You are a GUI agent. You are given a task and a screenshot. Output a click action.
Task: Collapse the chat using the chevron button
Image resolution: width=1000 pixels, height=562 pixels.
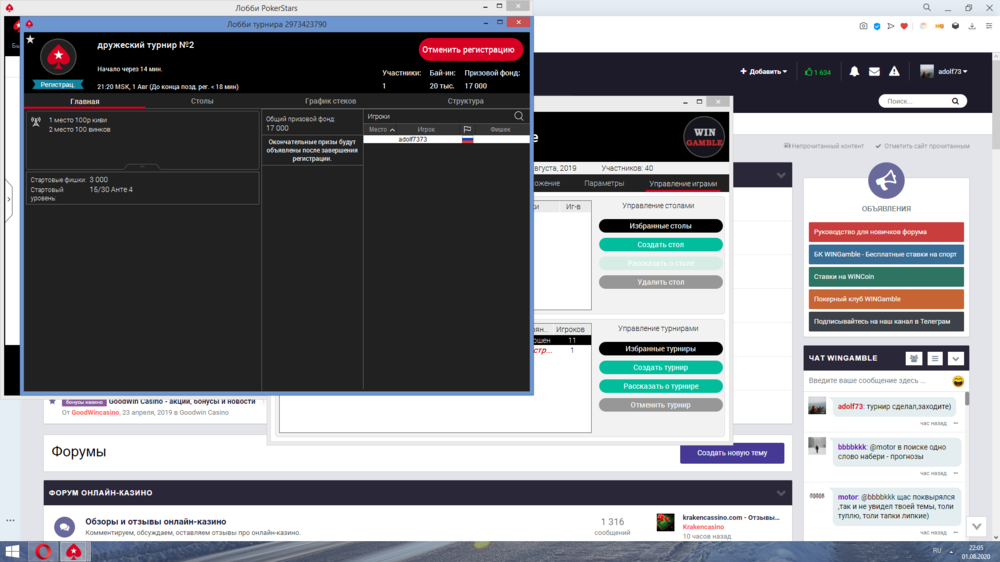956,358
